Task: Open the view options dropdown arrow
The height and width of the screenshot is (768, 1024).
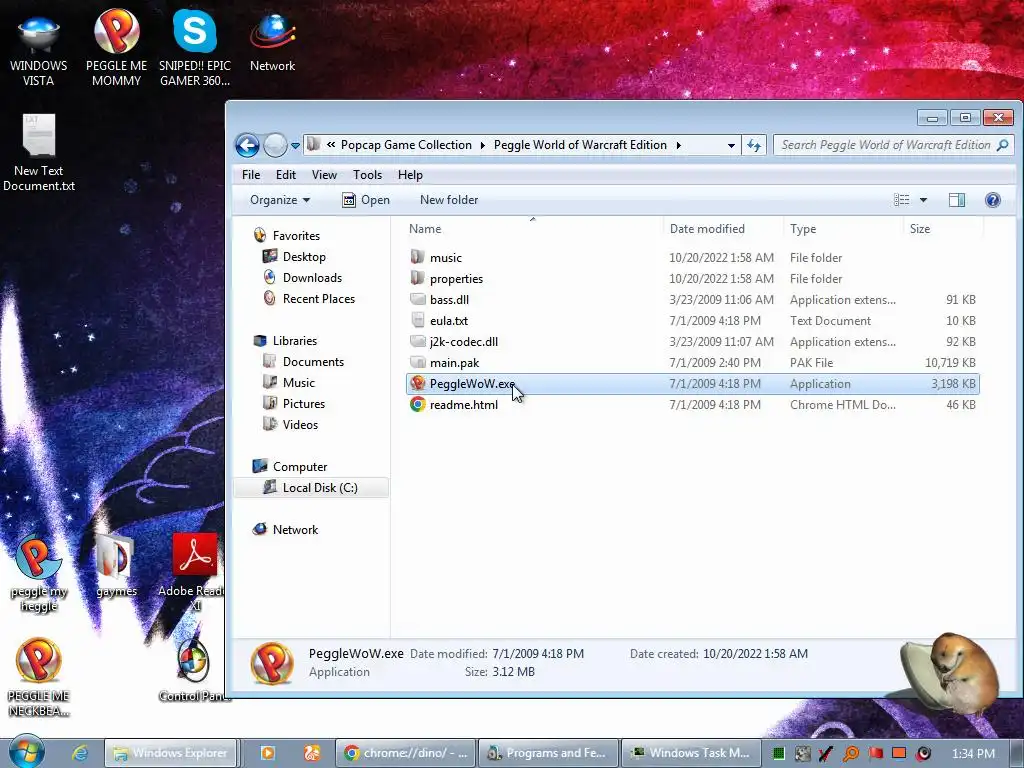Action: click(923, 200)
